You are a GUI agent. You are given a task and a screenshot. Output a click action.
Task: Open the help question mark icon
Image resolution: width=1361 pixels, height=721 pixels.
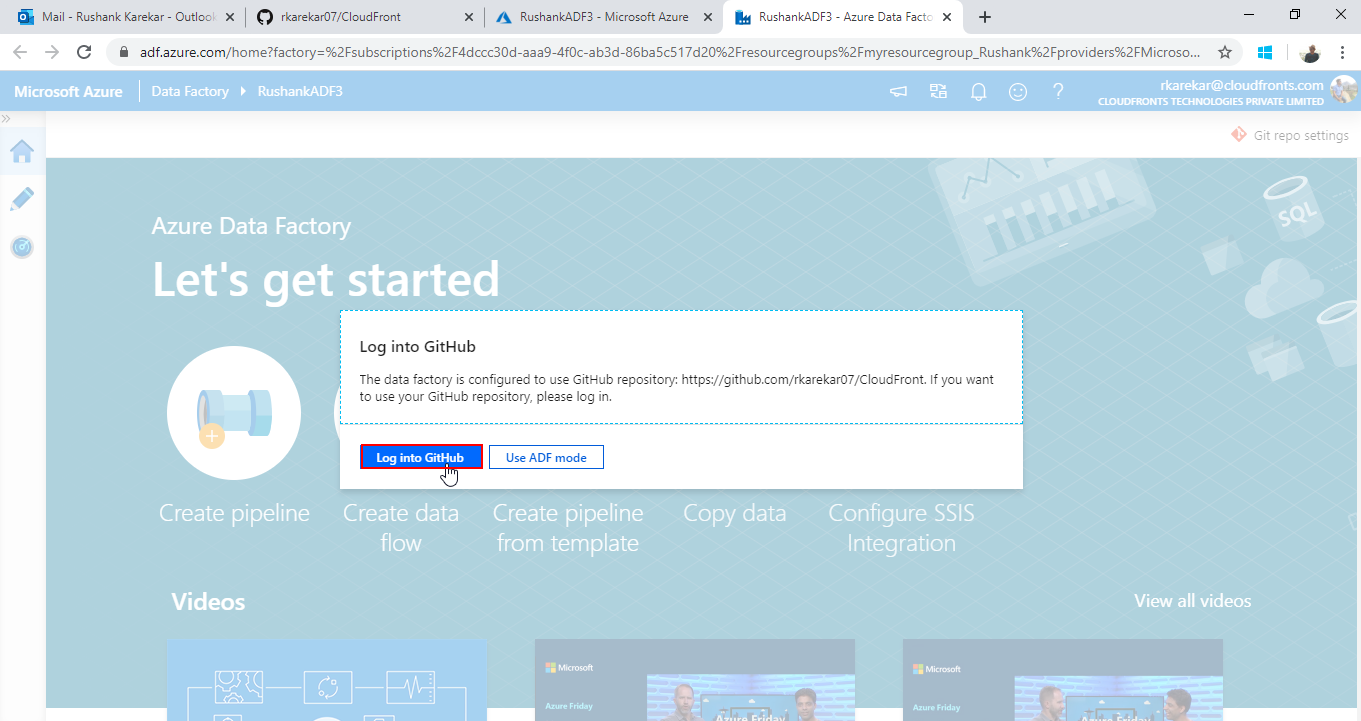pyautogui.click(x=1058, y=92)
